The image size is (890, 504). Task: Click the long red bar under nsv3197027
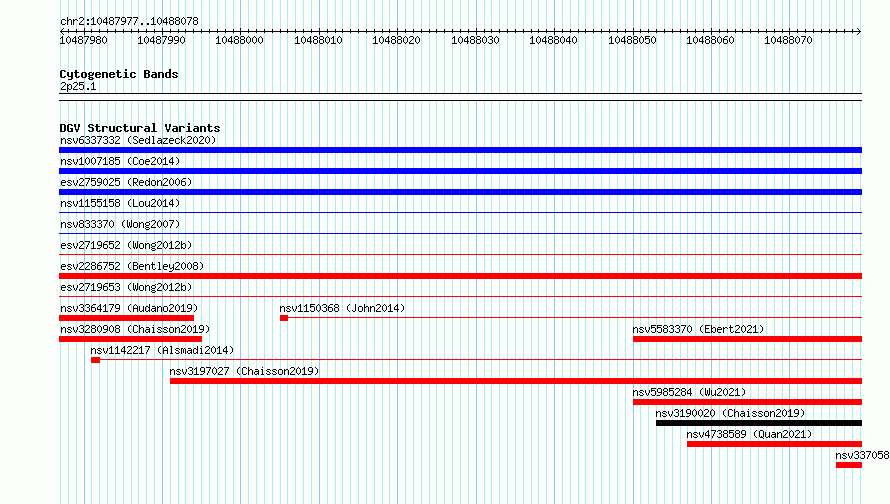(x=516, y=381)
